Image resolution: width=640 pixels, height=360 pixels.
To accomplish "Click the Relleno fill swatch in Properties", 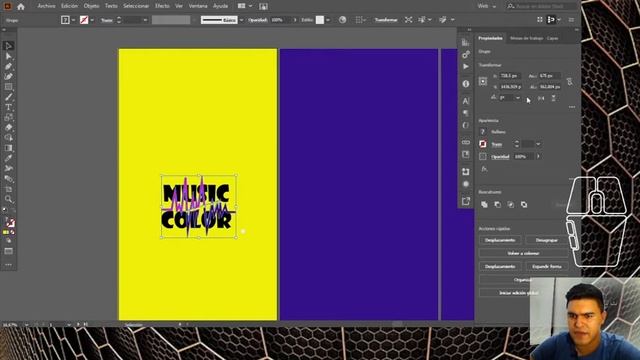I will point(483,131).
